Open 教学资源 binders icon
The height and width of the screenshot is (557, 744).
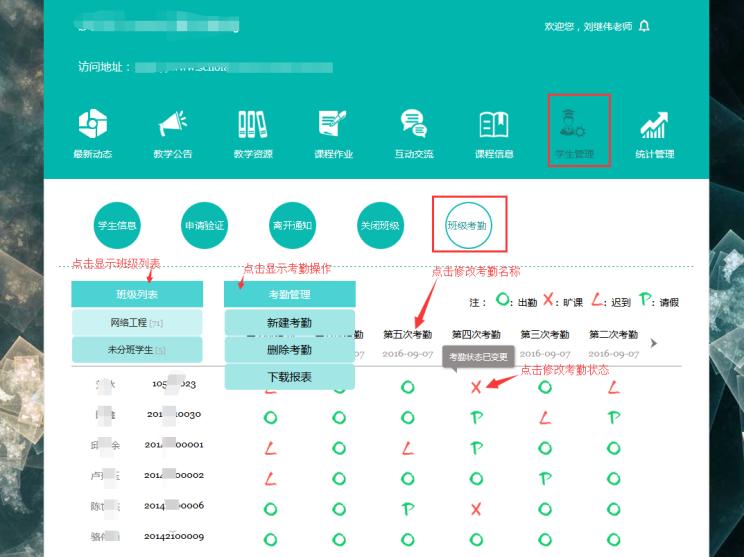click(253, 125)
